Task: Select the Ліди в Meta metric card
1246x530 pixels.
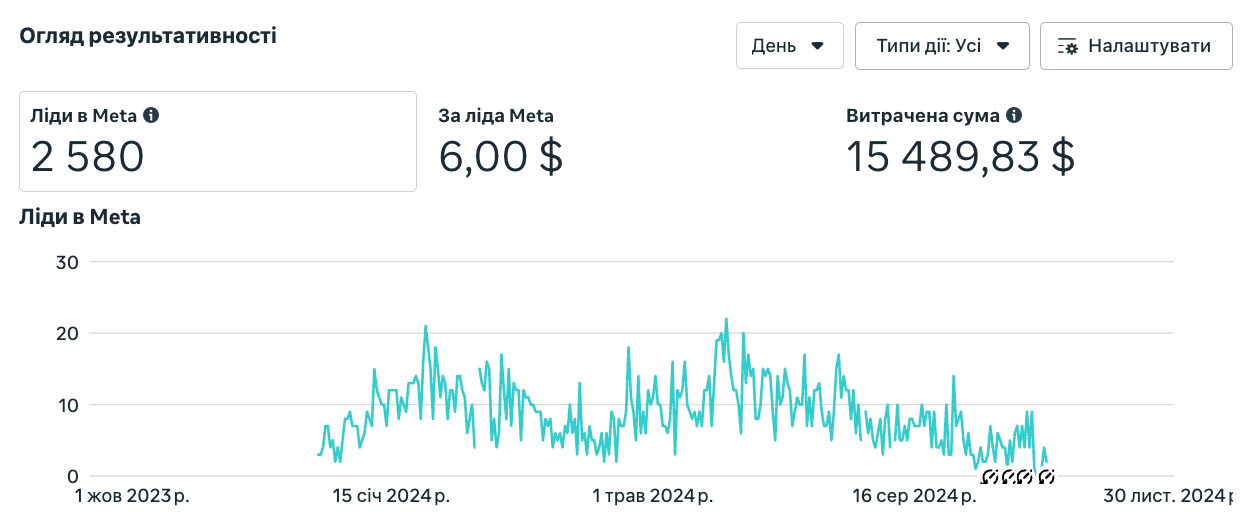Action: tap(218, 141)
